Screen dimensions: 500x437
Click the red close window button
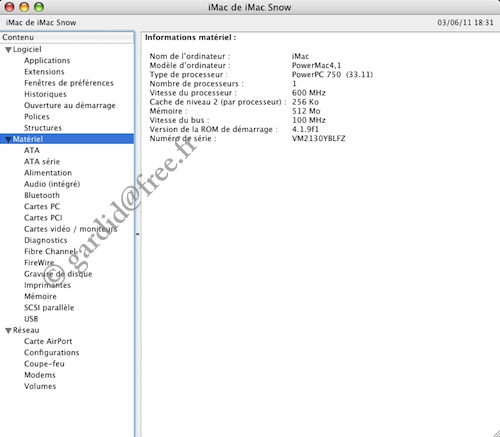click(x=9, y=7)
